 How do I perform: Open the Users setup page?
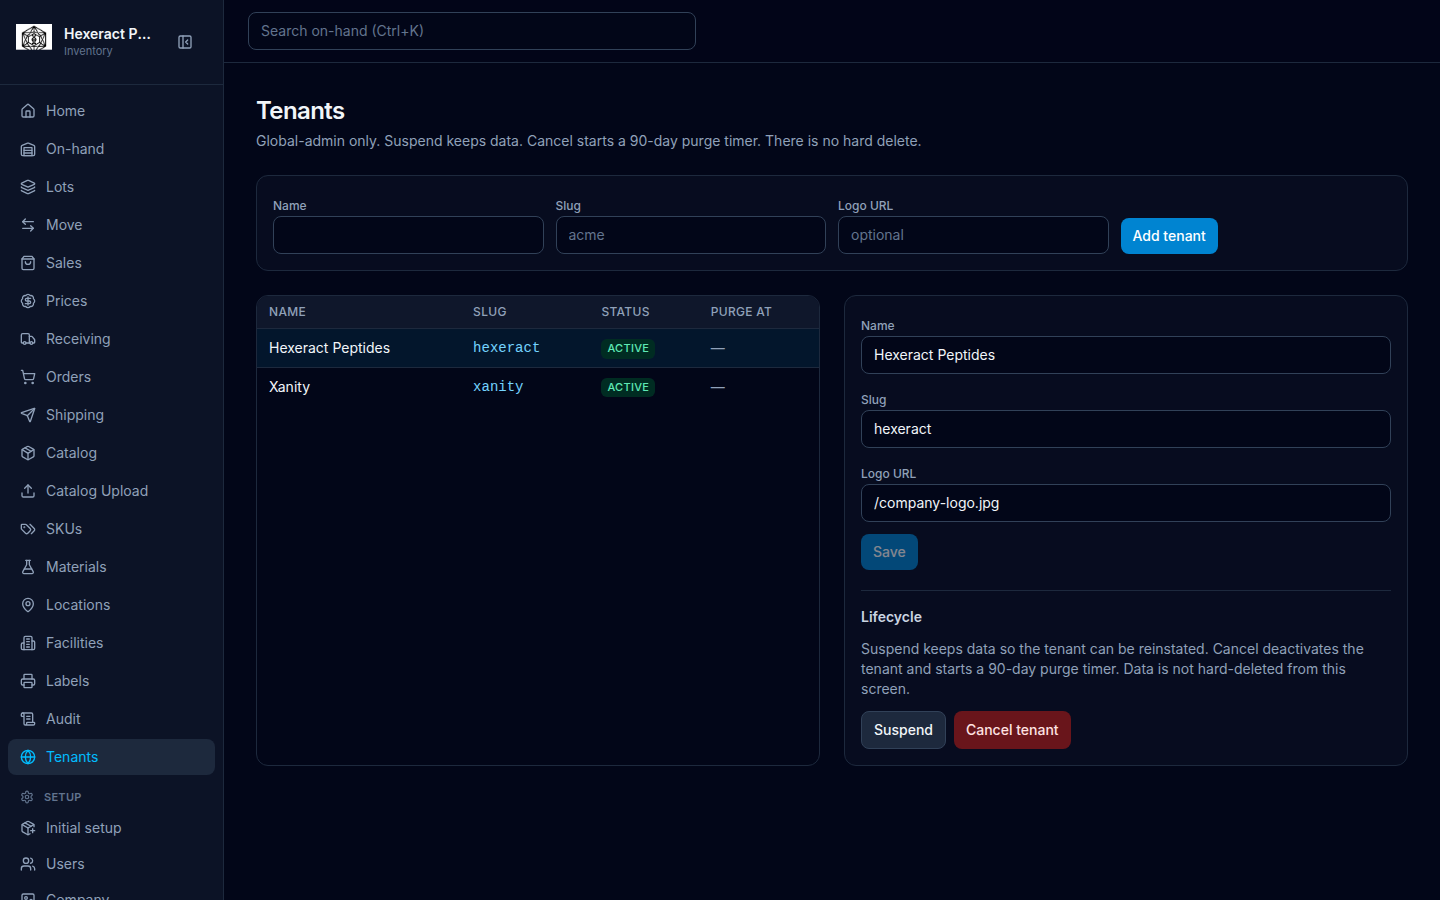[x=111, y=864]
